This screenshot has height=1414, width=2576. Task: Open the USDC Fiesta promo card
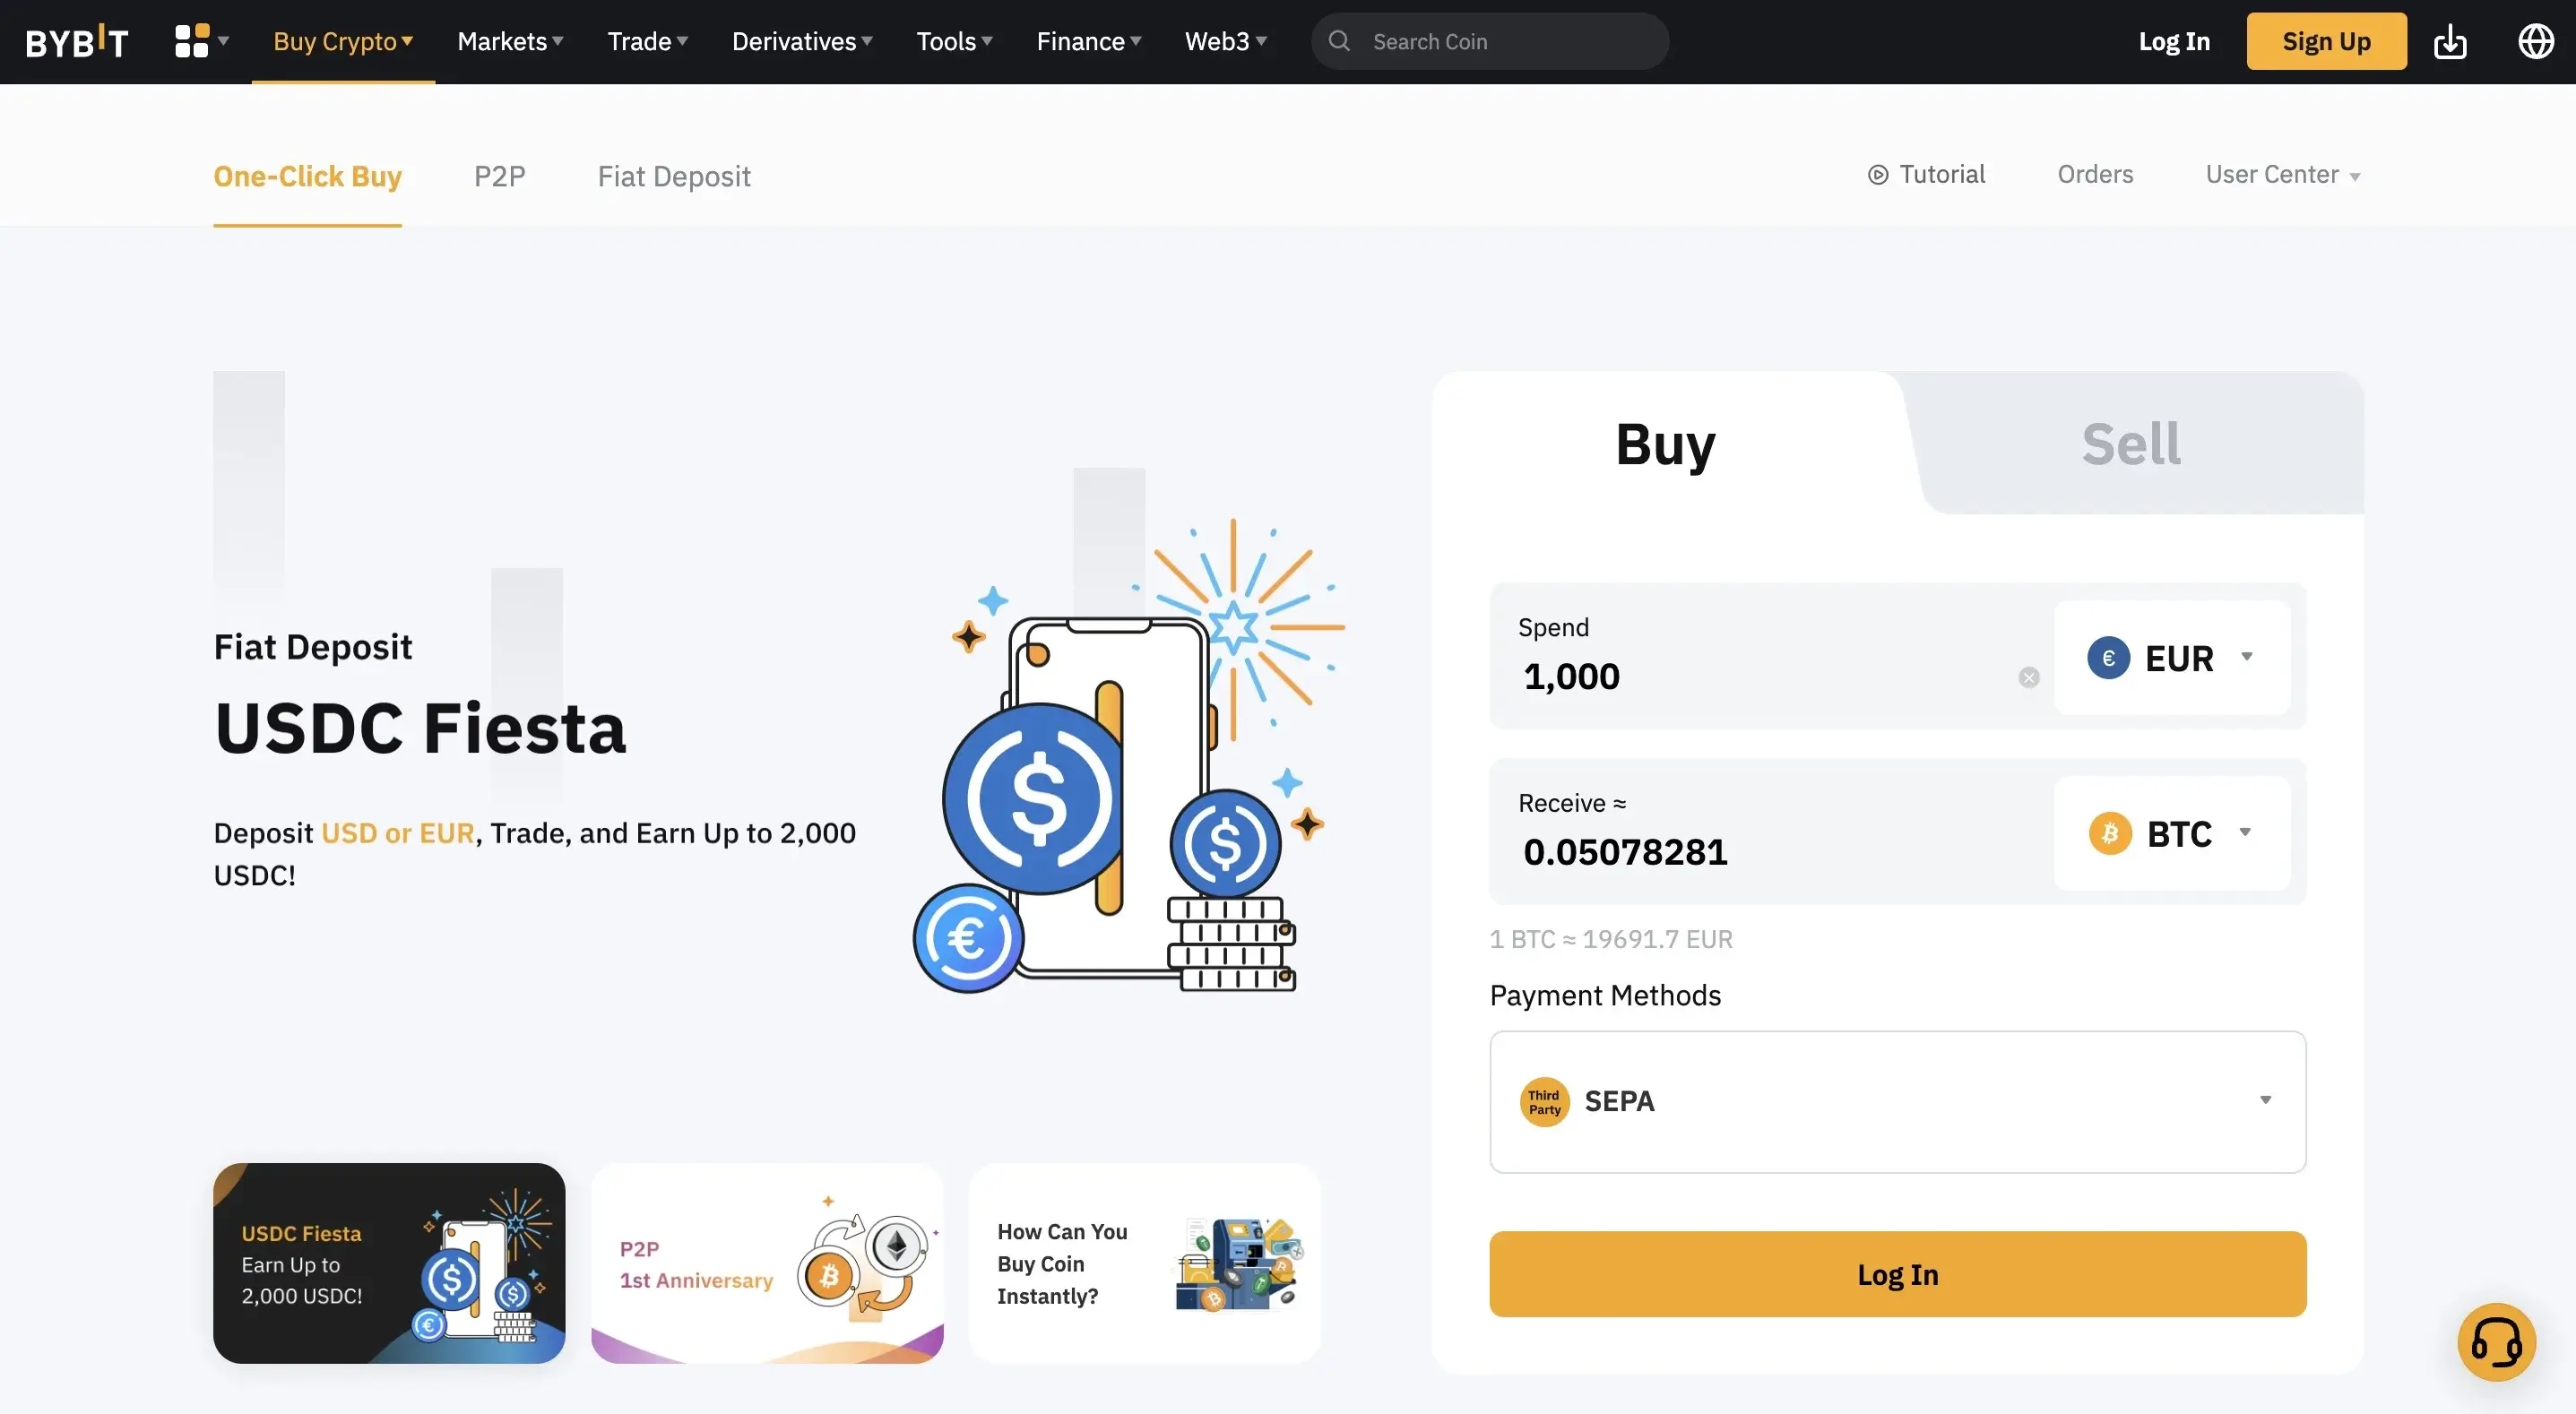(x=389, y=1263)
